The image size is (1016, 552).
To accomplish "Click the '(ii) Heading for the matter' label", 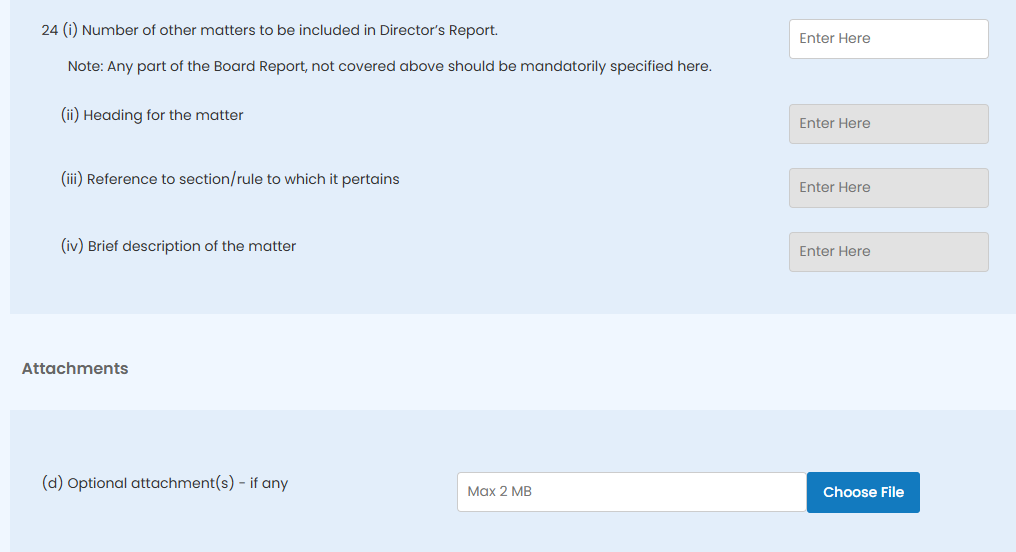I will coord(152,116).
